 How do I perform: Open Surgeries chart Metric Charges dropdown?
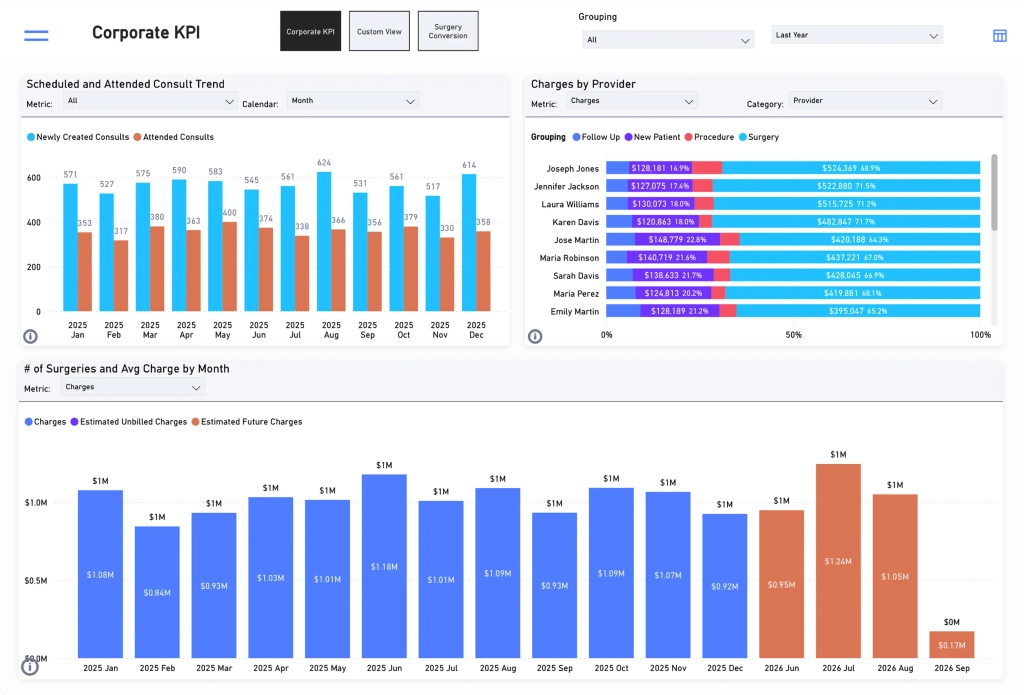[133, 387]
